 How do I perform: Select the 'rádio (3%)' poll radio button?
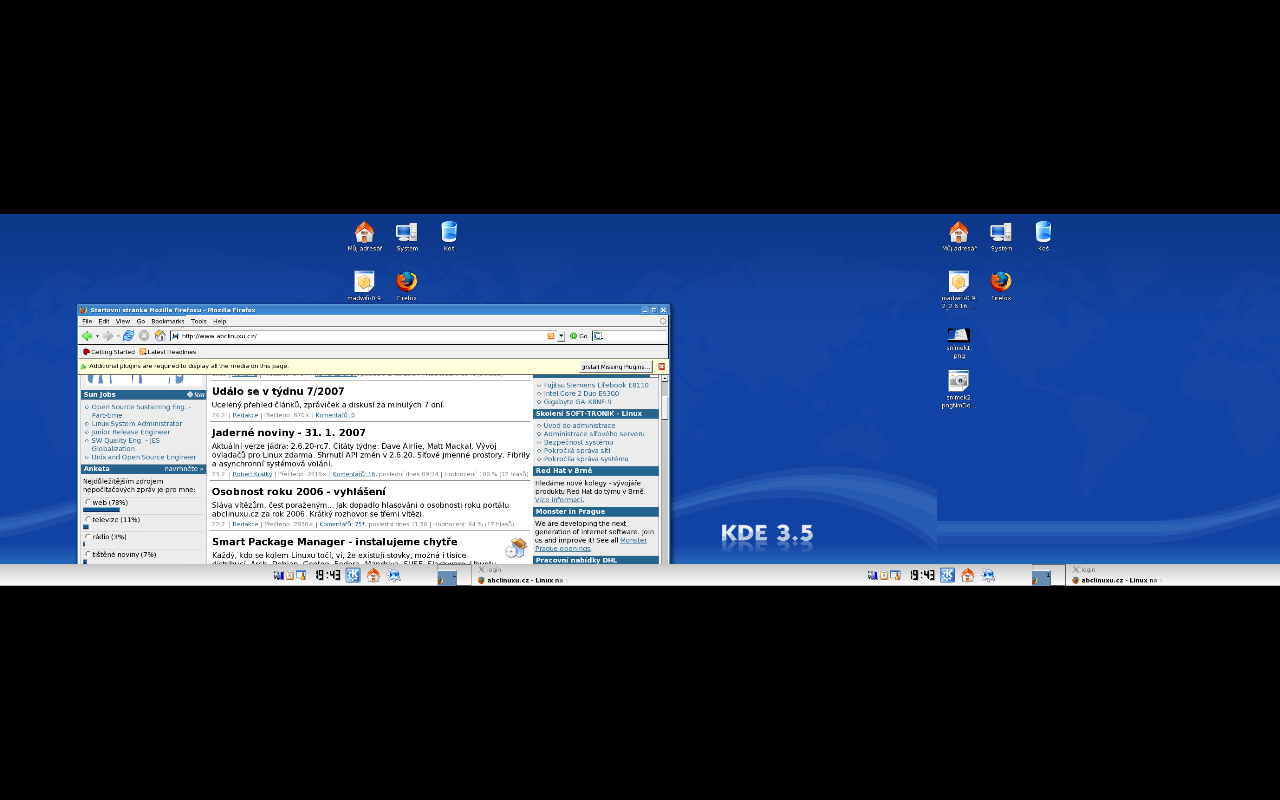87,537
